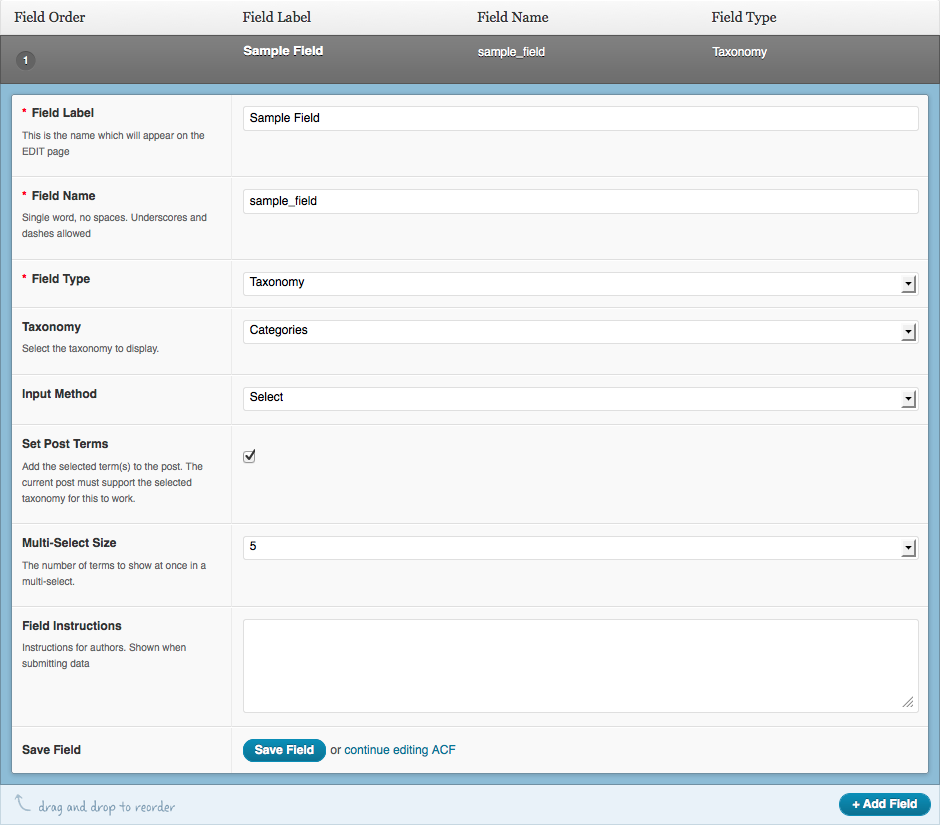
Task: Click the Field Label text input
Action: click(580, 118)
